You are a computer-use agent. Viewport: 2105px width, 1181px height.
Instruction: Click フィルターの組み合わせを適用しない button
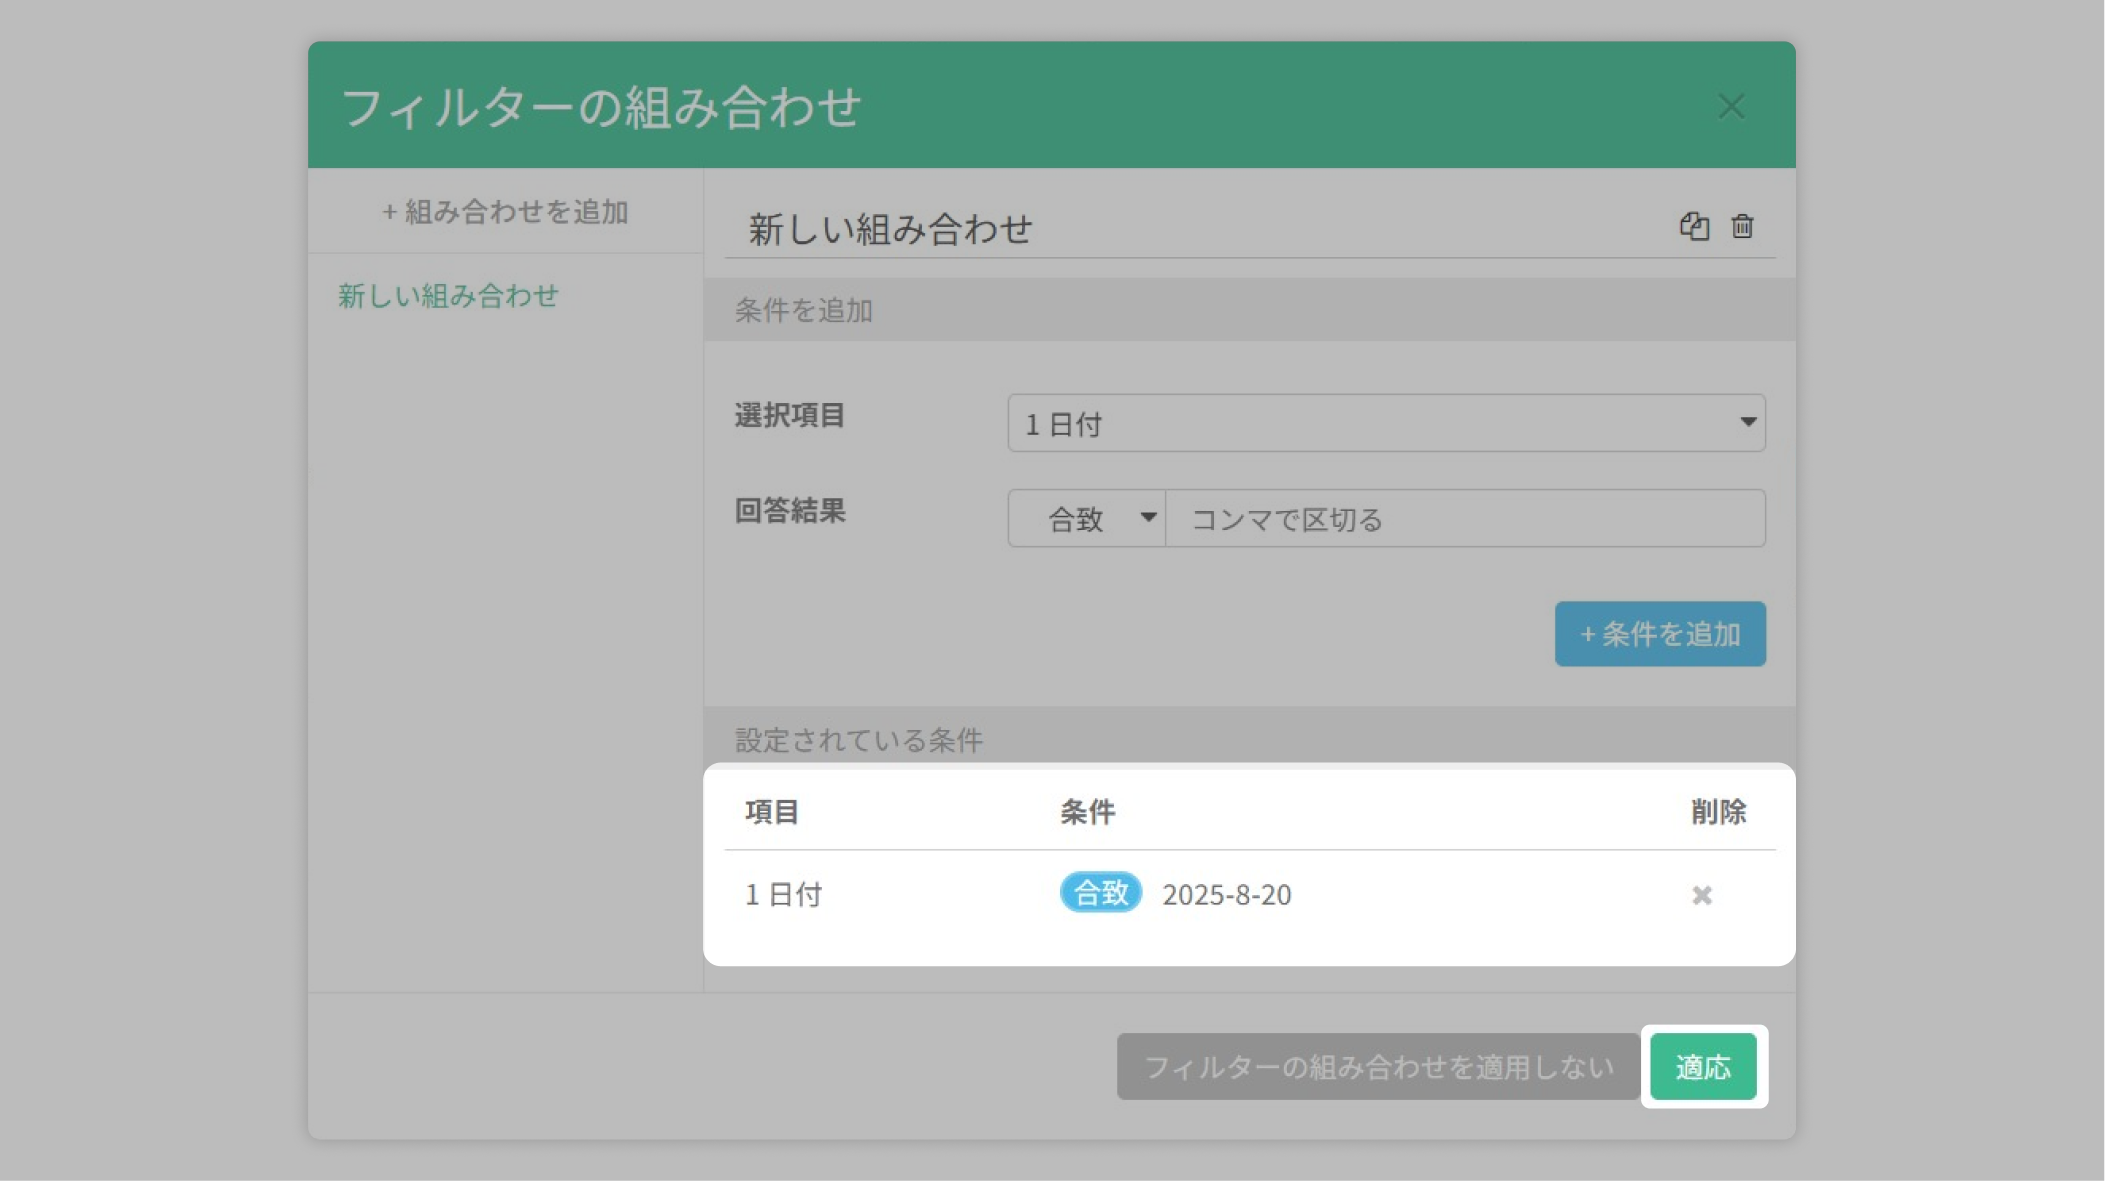click(x=1377, y=1067)
